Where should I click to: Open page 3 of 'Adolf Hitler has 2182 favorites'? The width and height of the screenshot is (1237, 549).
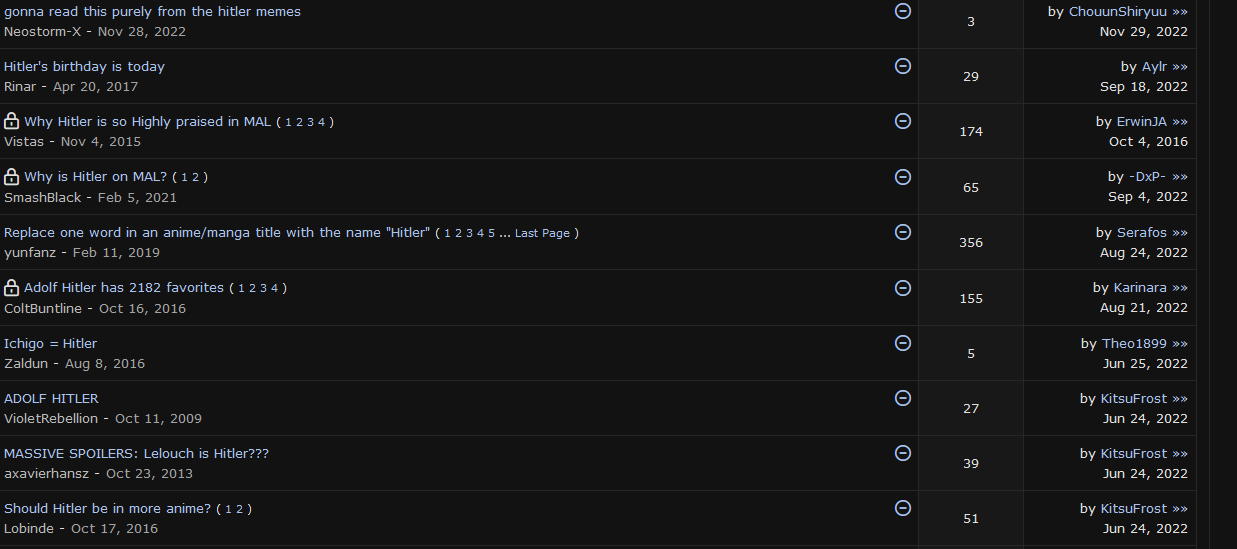262,288
